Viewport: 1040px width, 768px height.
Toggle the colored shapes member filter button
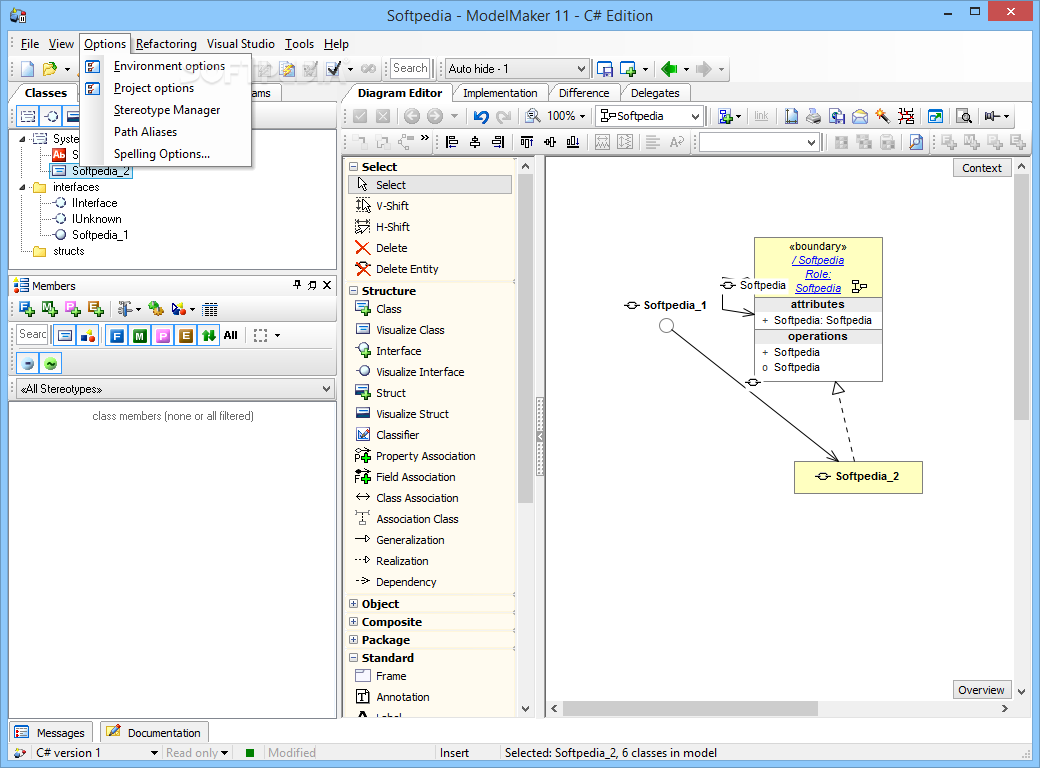(88, 336)
